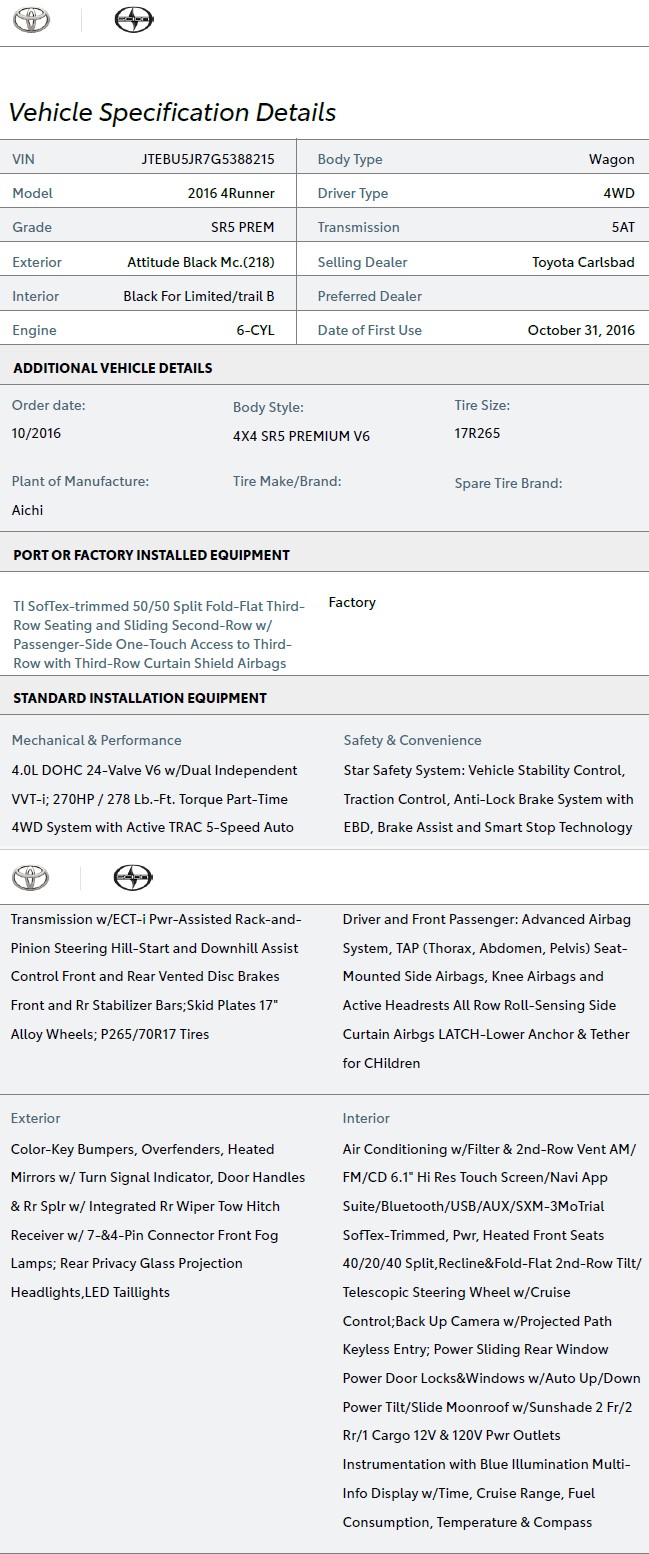Viewport: 649px width, 1554px height.
Task: Click the STANDARD INSTALLATION EQUIPMENT section header
Action: tap(140, 698)
